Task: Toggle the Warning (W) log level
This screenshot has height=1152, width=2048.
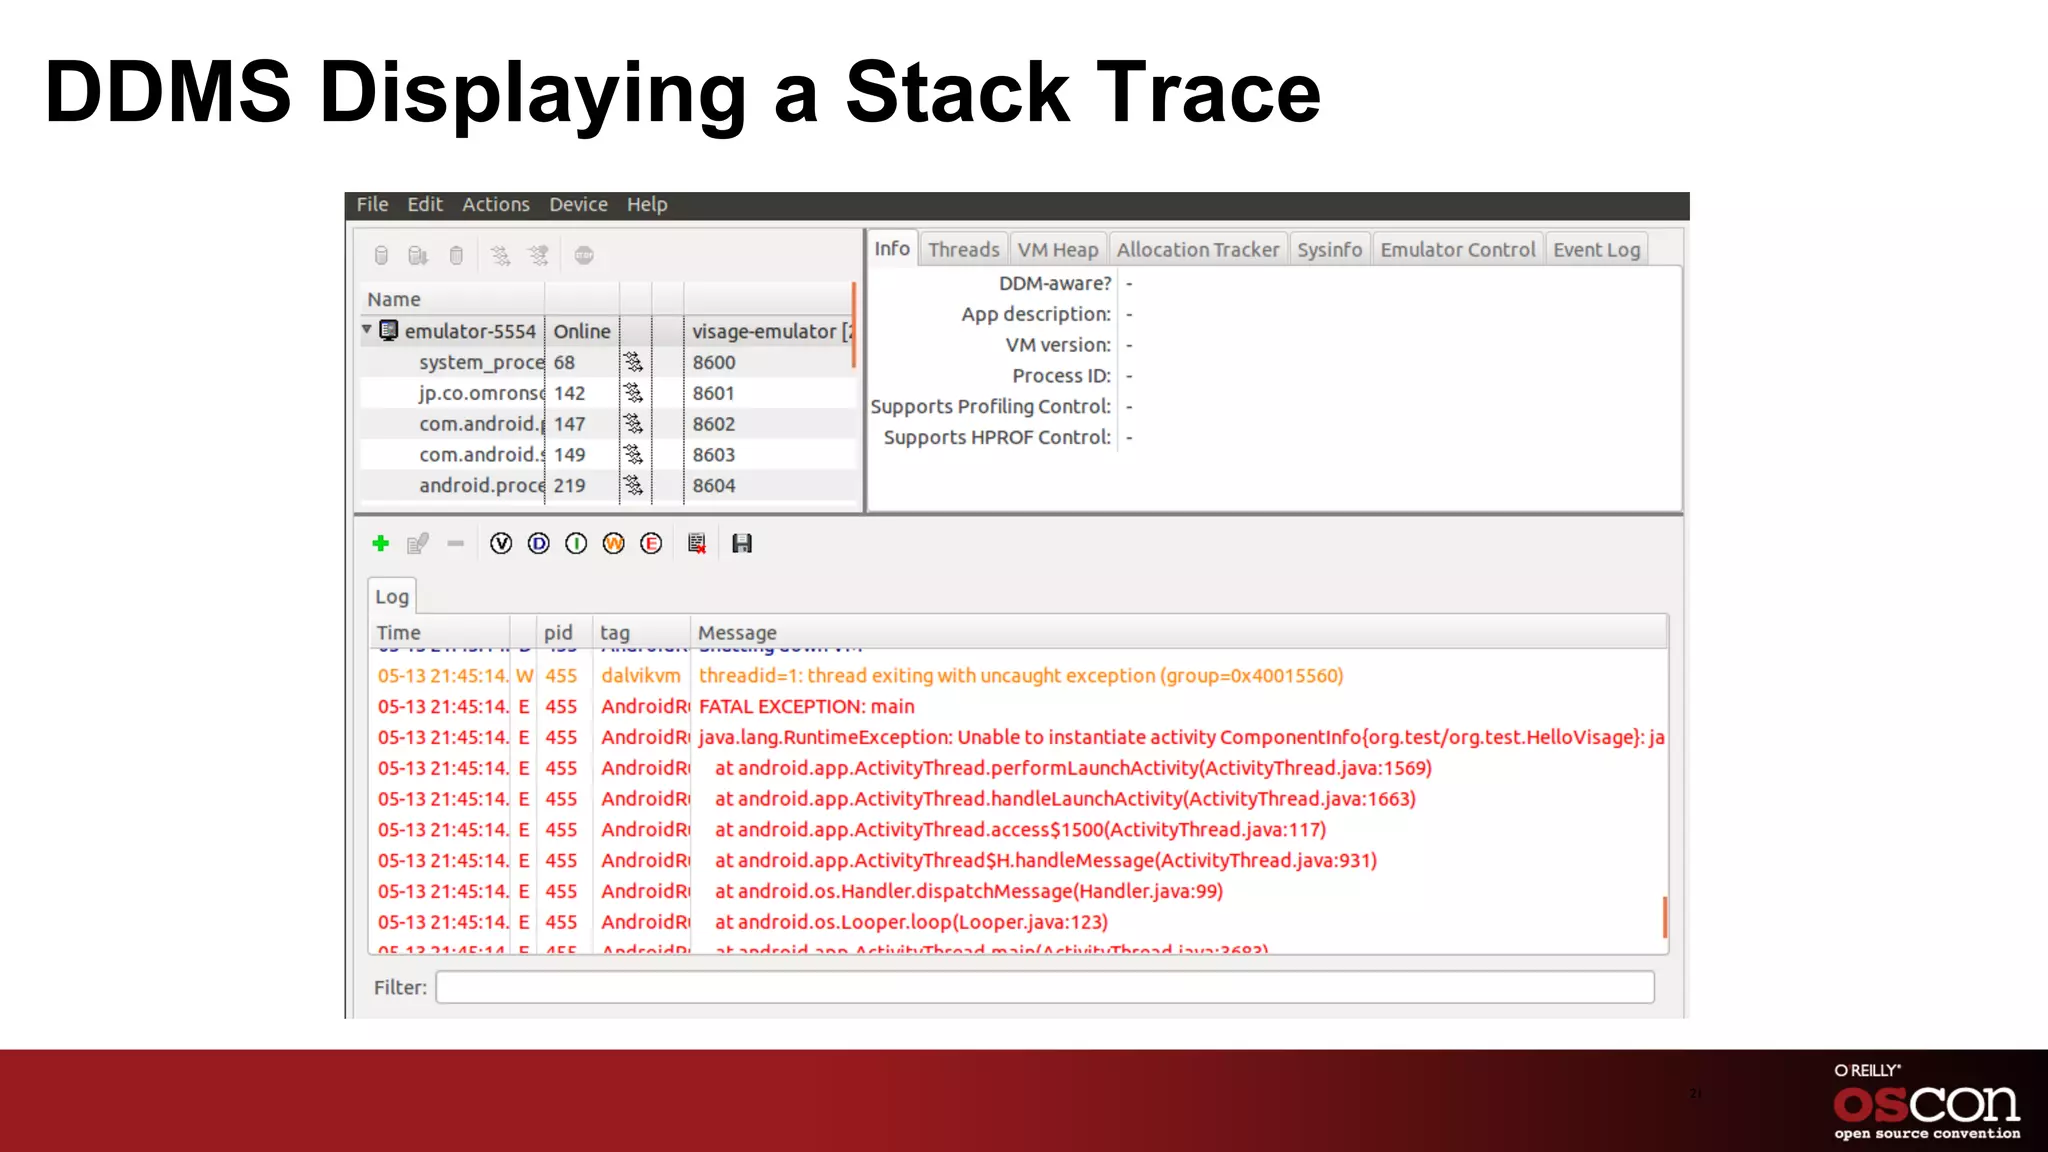Action: tap(614, 543)
